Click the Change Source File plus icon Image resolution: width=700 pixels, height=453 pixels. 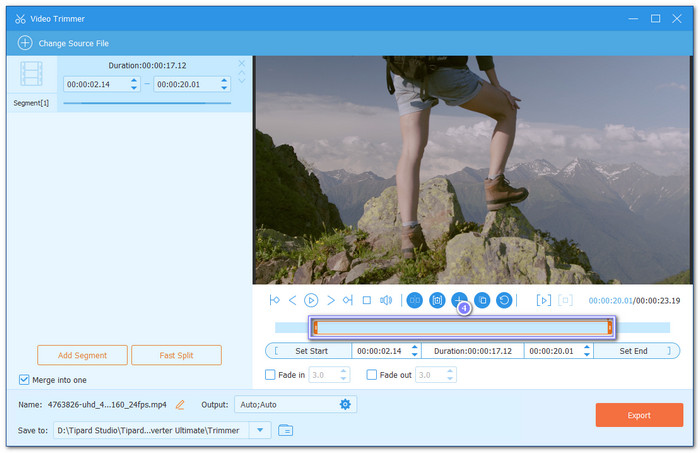(x=25, y=43)
